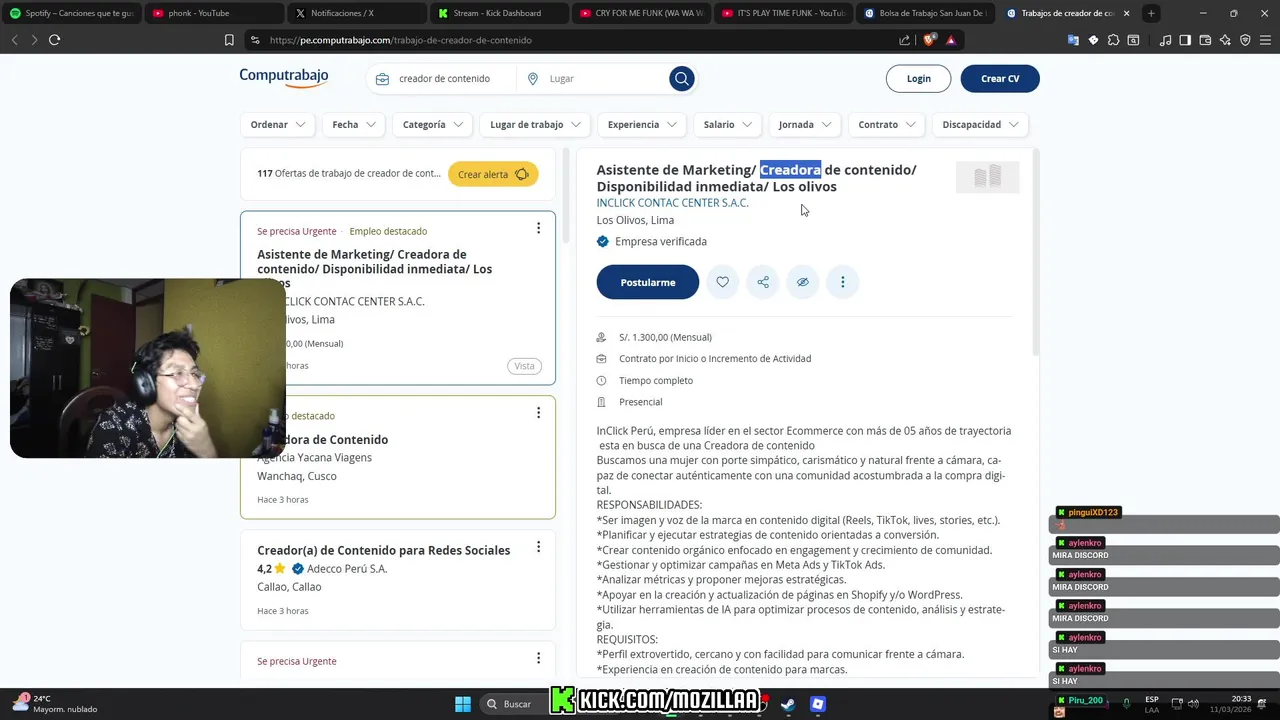Open the browser hamburger menu
The height and width of the screenshot is (720, 1280).
[1265, 40]
